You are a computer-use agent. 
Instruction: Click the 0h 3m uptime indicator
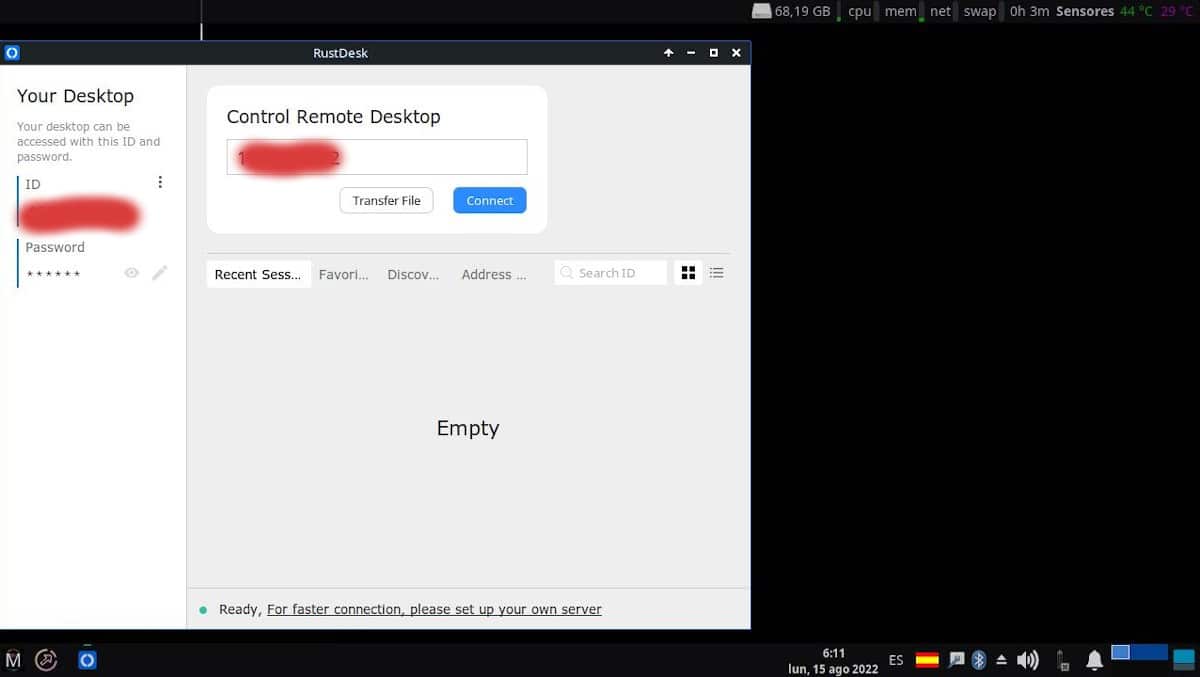1029,11
